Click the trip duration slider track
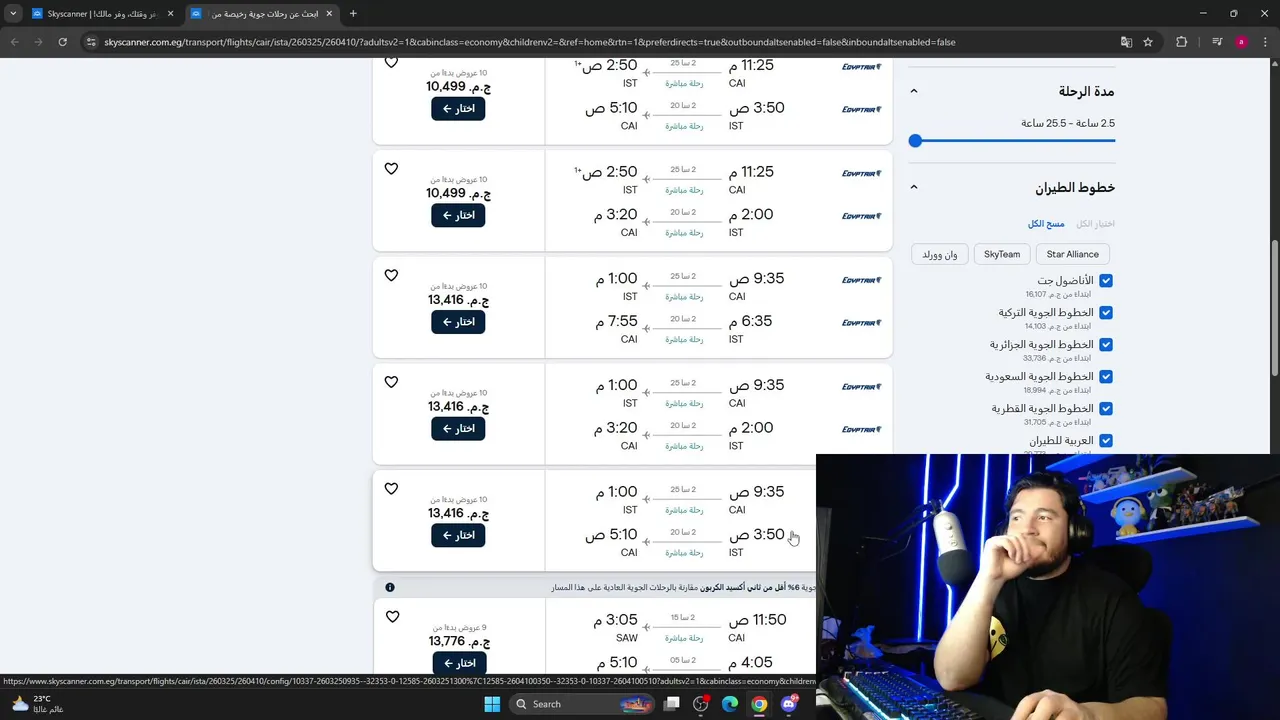Image resolution: width=1280 pixels, height=720 pixels. 1015,141
